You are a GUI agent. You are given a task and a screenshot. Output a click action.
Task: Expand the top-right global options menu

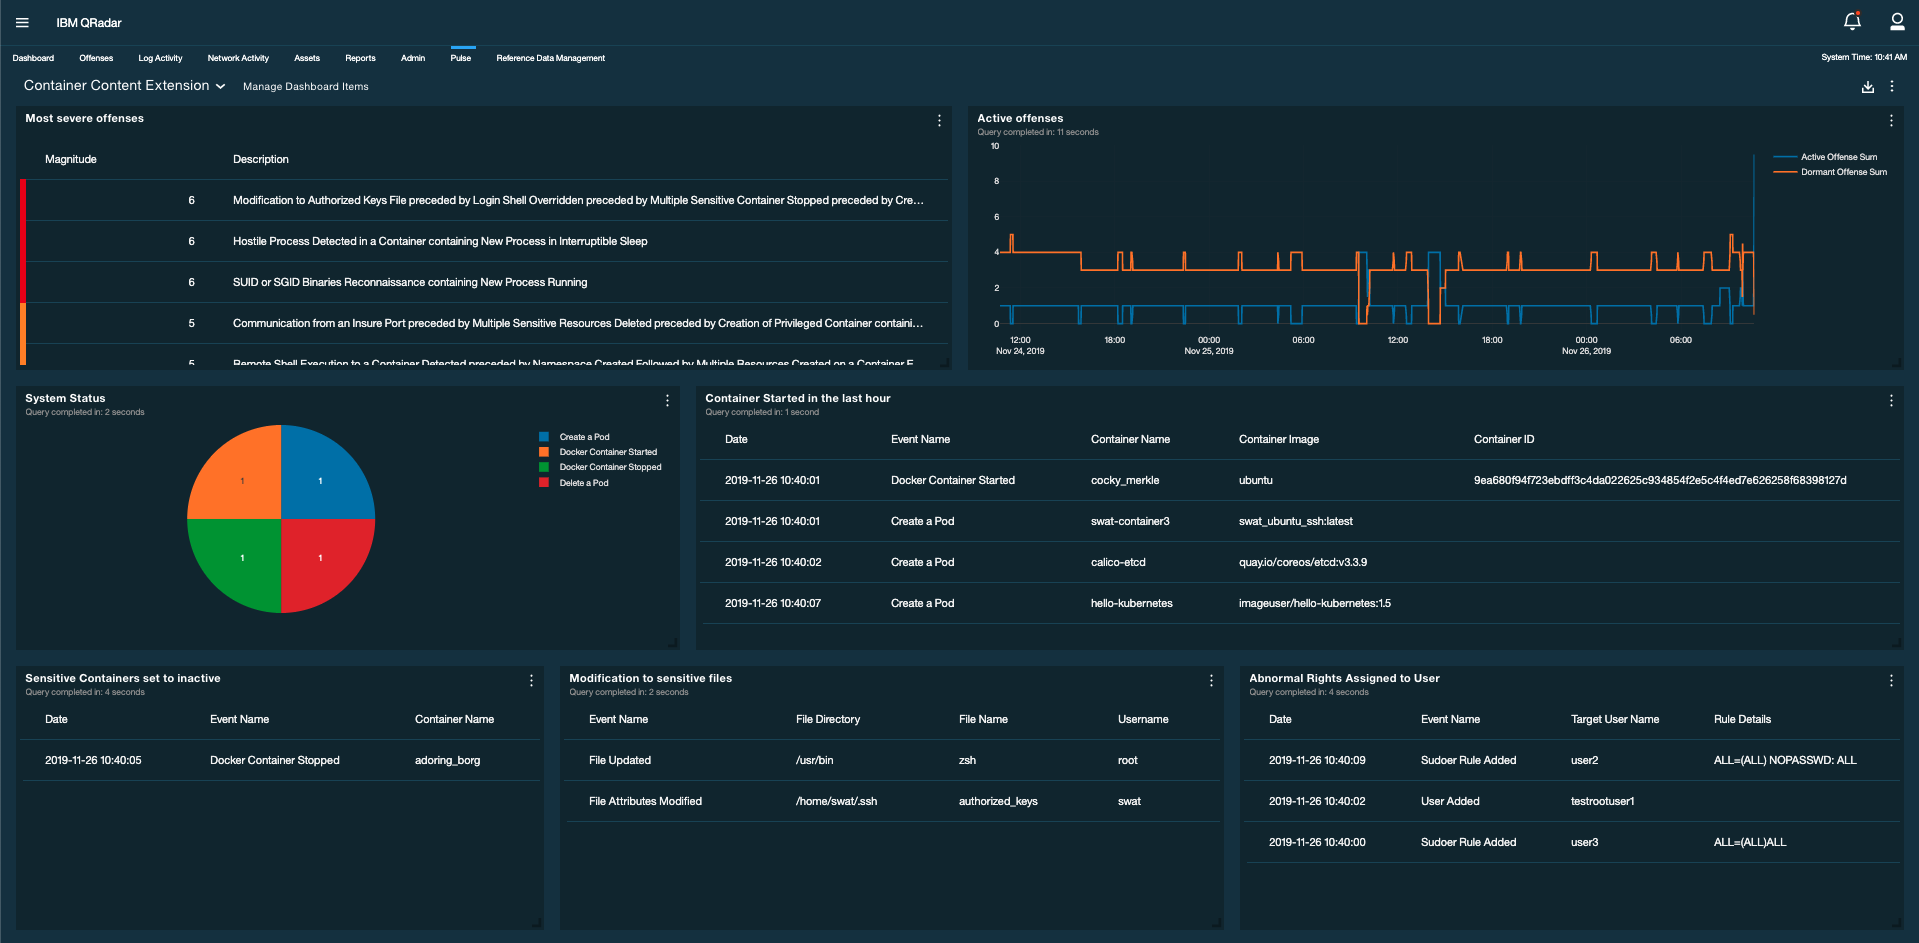[1891, 87]
